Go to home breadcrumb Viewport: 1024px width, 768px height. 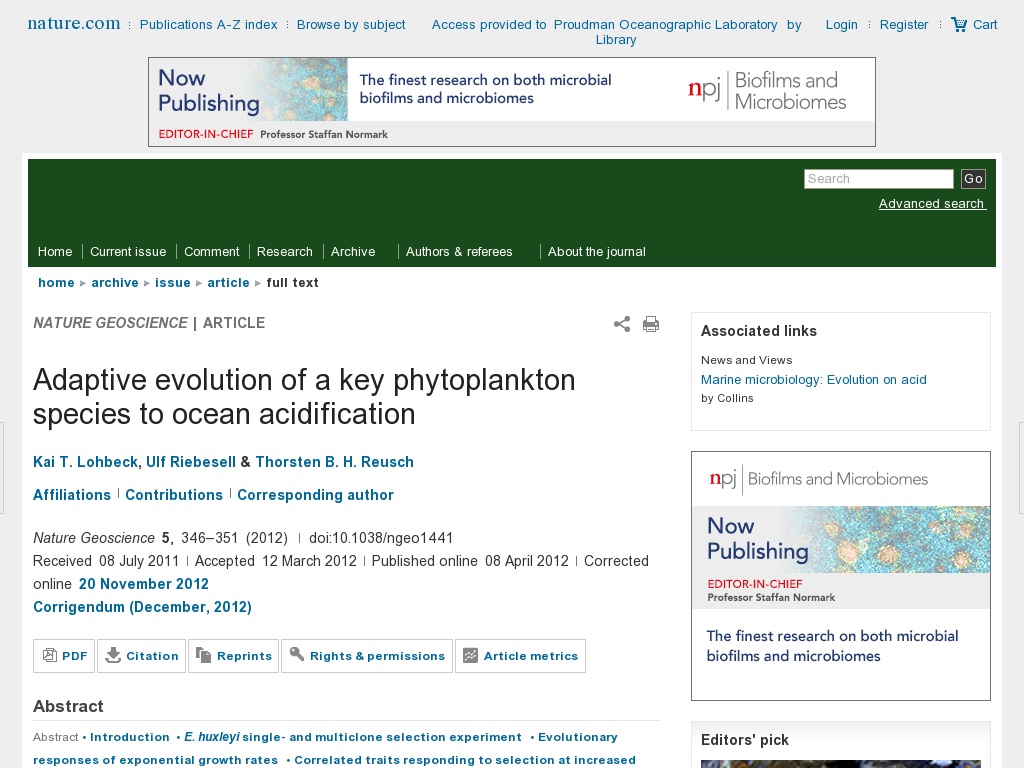(56, 283)
